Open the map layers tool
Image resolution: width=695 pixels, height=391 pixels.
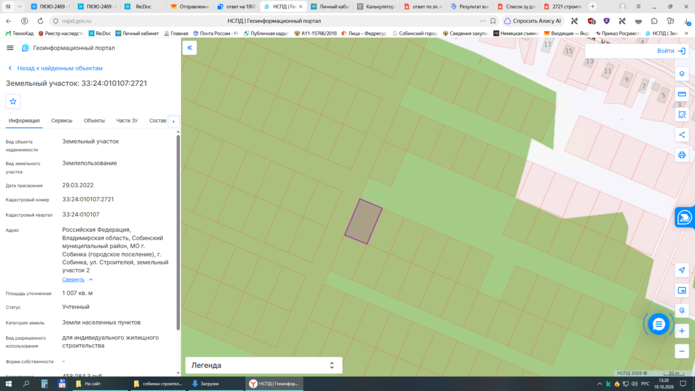(x=682, y=74)
